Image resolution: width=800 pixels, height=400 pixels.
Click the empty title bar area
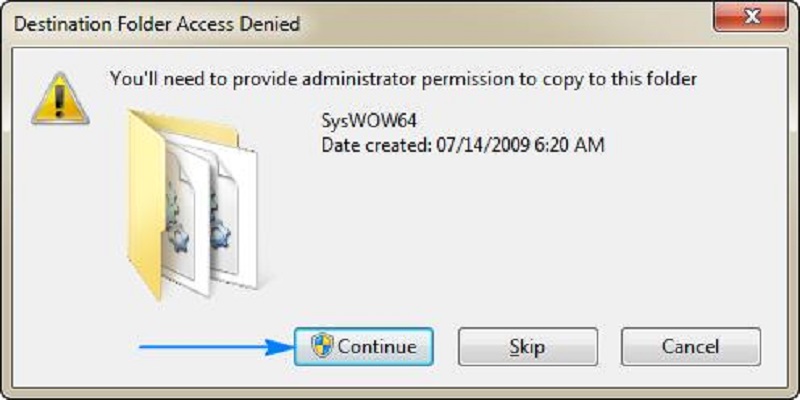[x=500, y=20]
